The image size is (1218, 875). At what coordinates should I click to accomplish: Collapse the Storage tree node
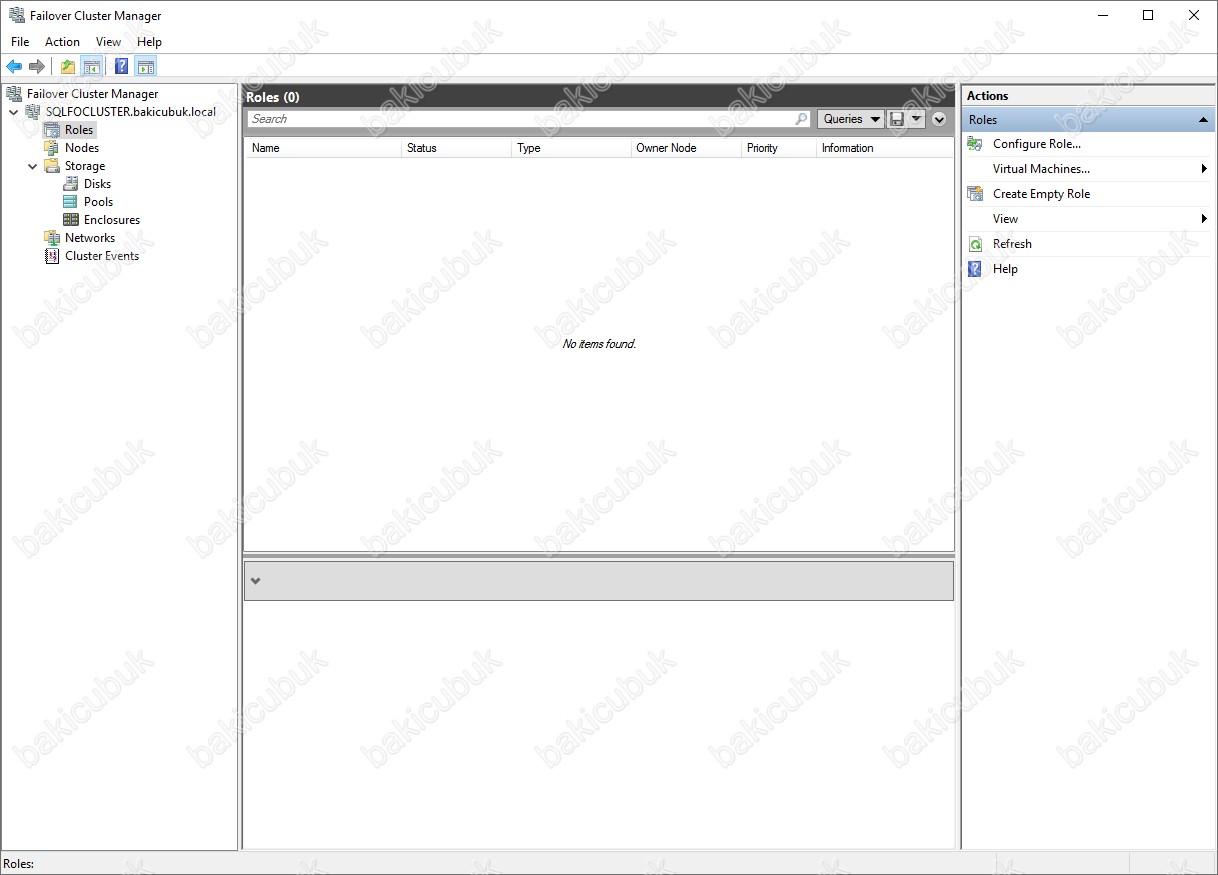coord(33,166)
